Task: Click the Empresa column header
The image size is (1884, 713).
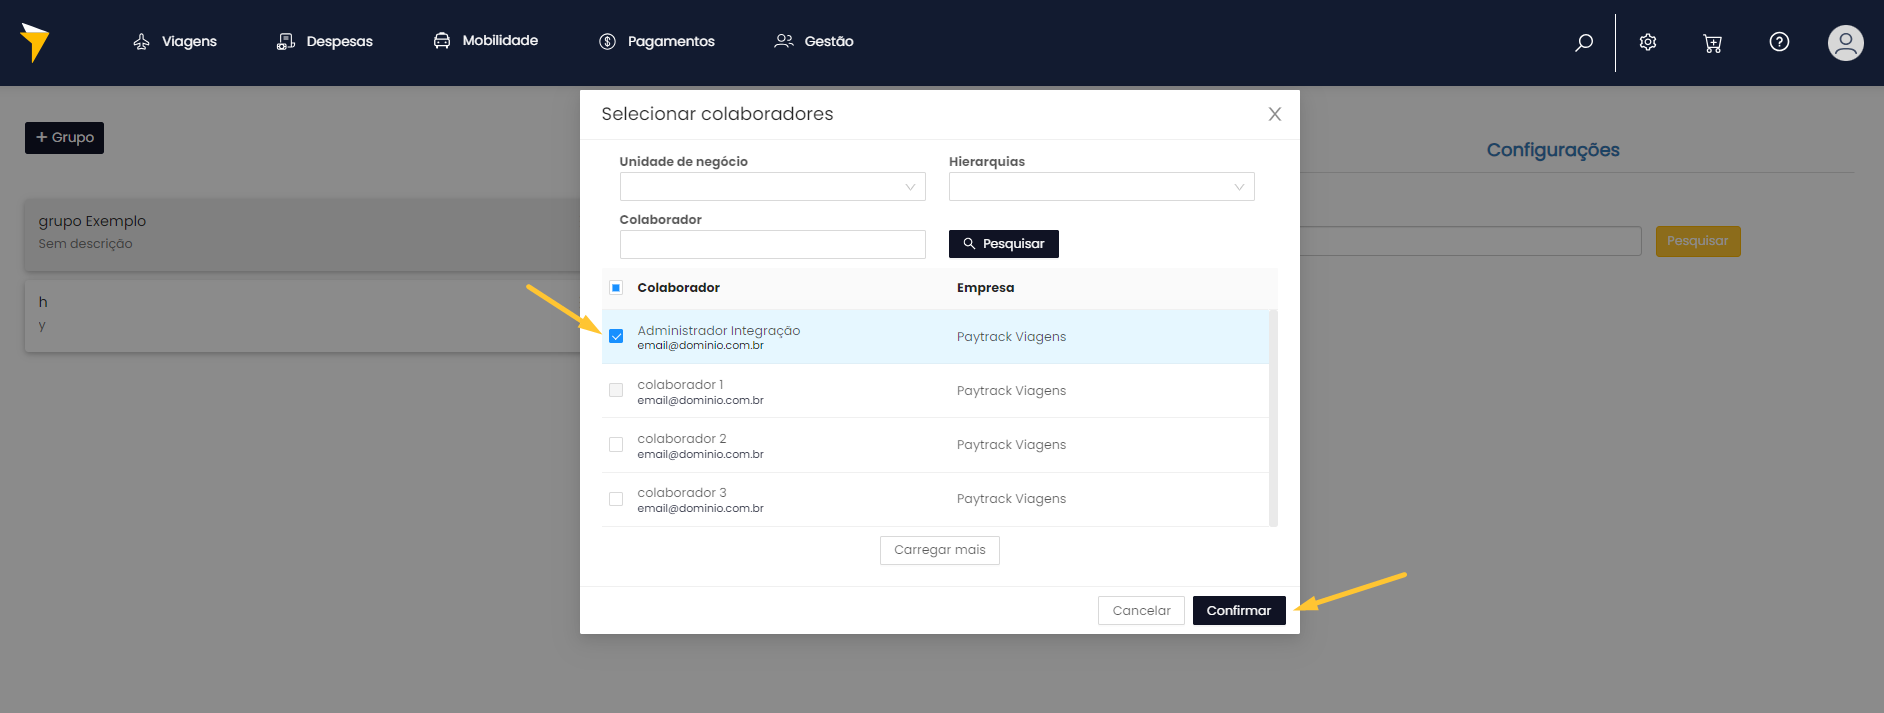Action: pos(985,288)
